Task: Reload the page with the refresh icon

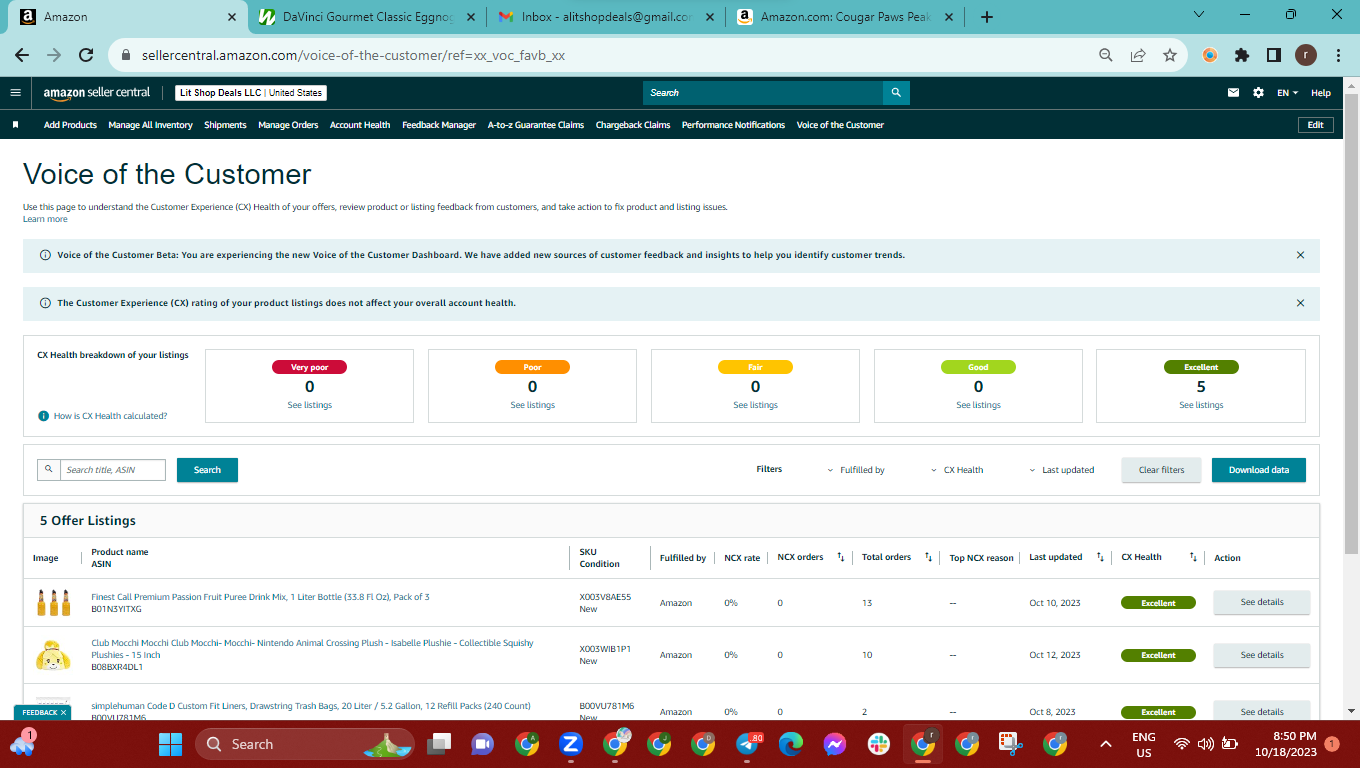Action: 86,56
